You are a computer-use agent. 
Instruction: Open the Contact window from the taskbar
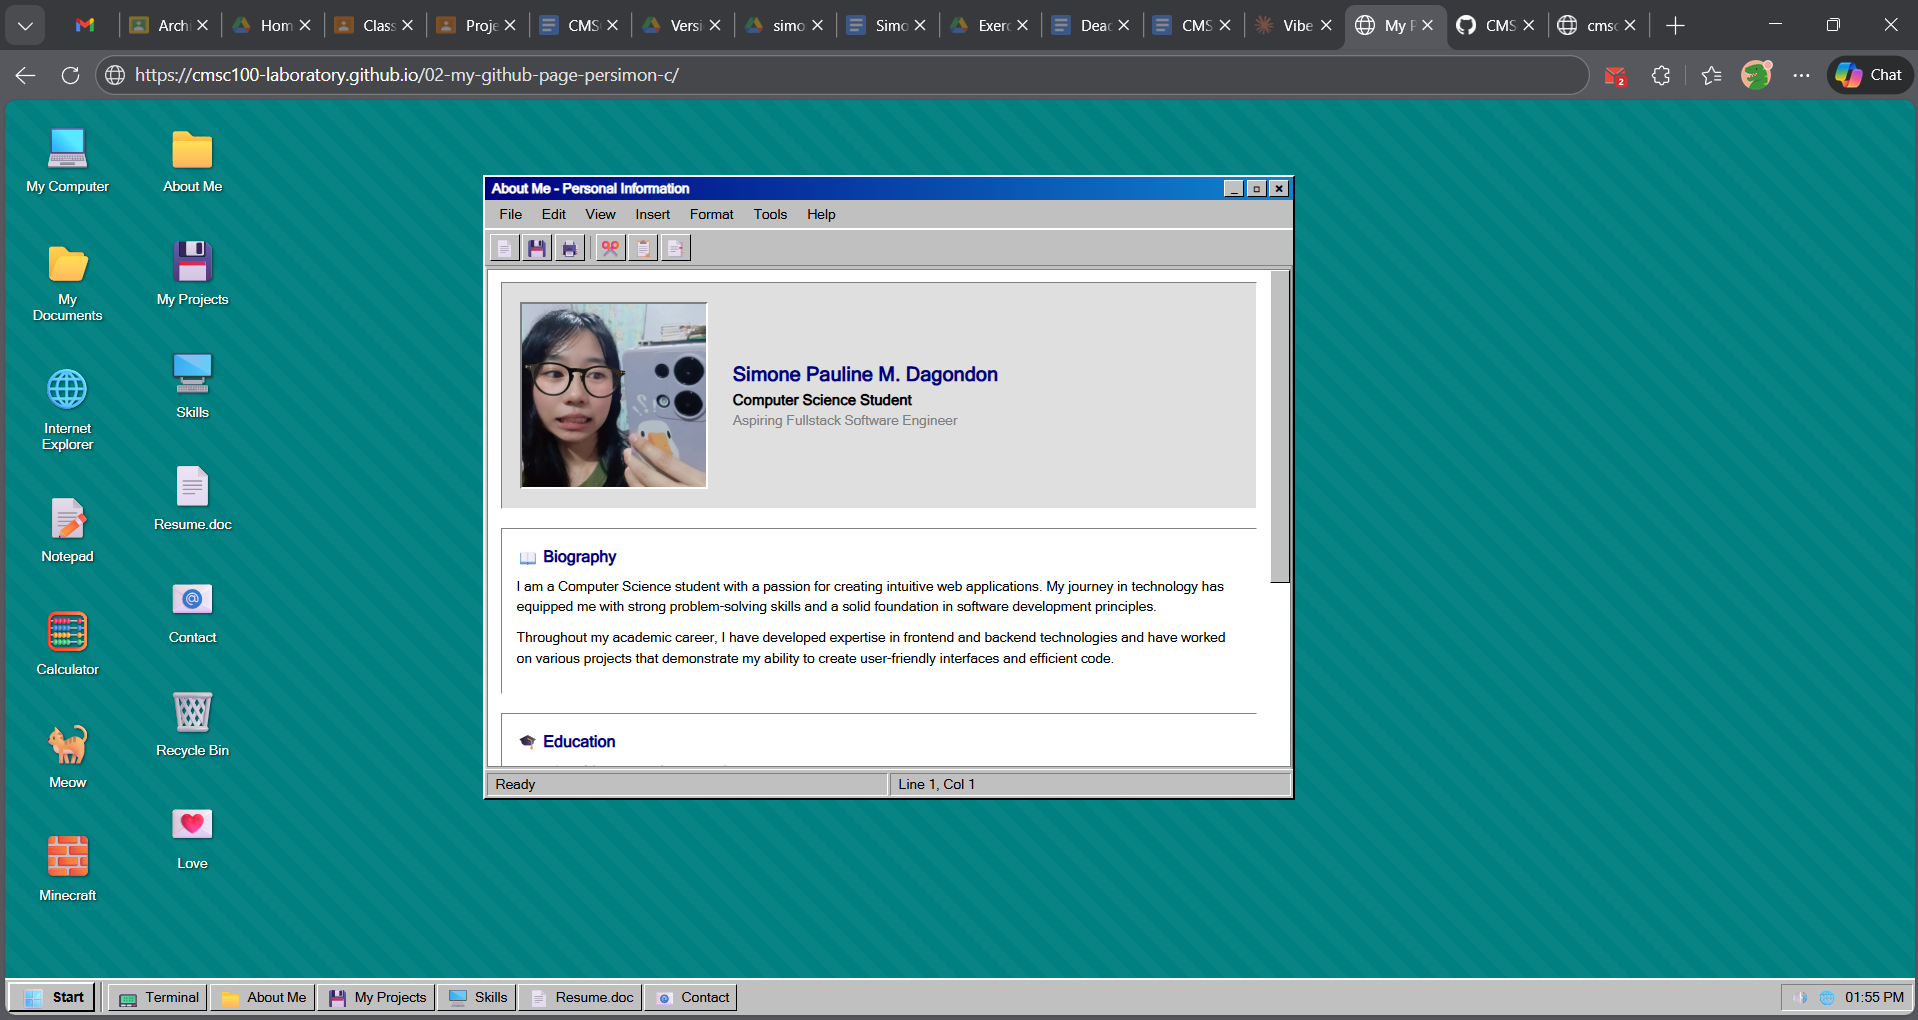point(690,996)
